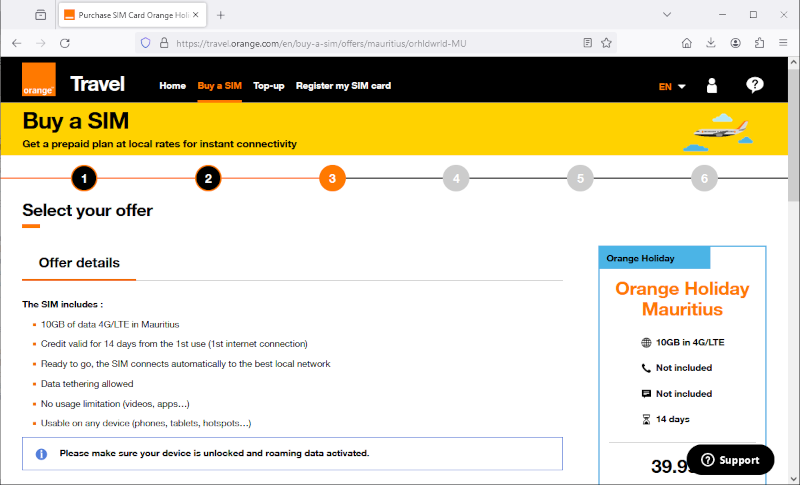Open the downloads icon
This screenshot has width=800, height=485.
pos(711,43)
